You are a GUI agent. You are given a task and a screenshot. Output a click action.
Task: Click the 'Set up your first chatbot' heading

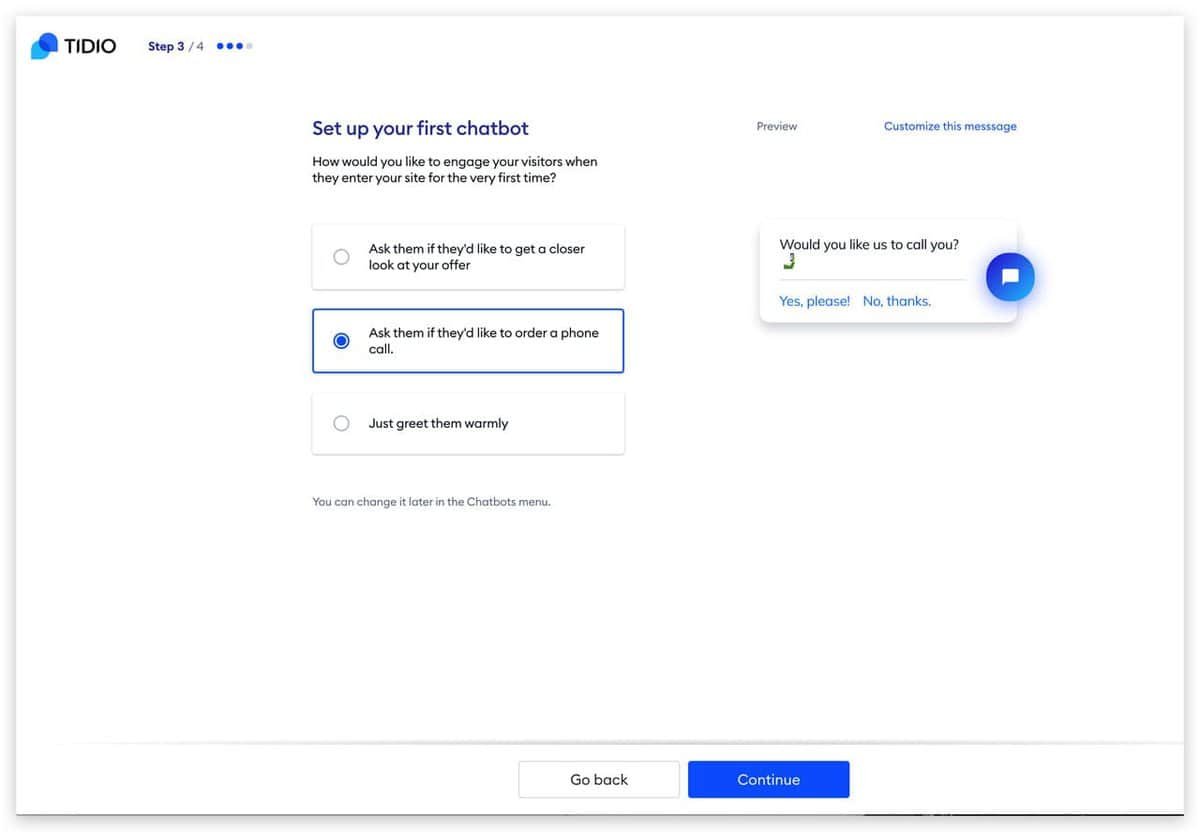coord(420,128)
